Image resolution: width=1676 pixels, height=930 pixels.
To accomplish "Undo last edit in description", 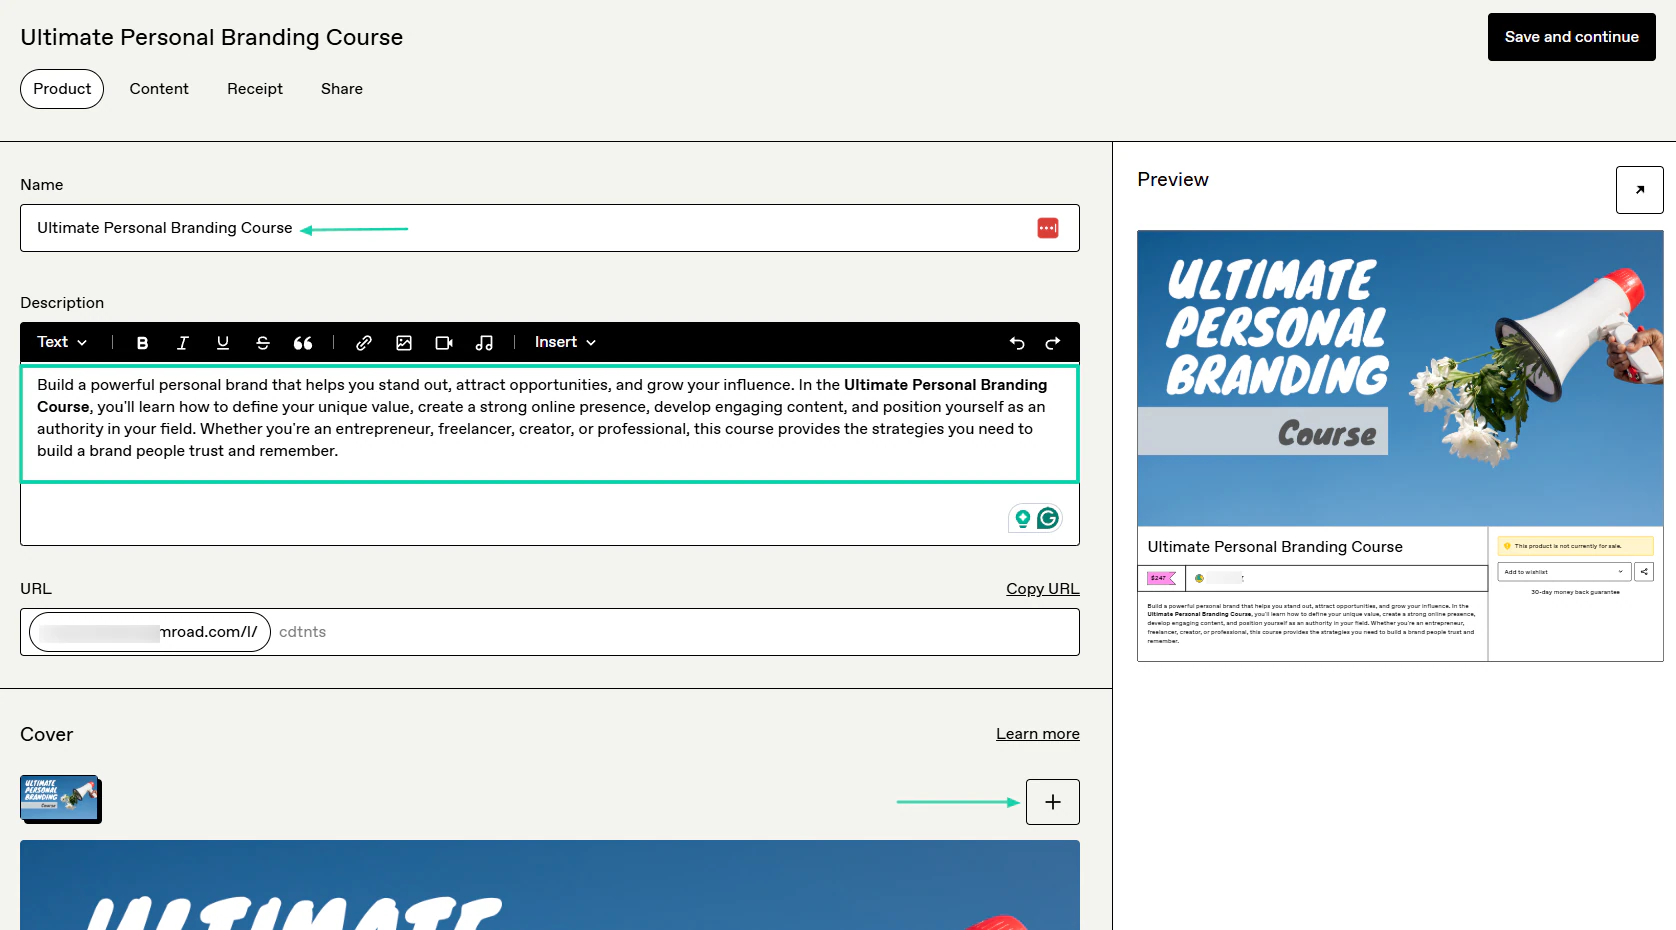I will (x=1017, y=343).
